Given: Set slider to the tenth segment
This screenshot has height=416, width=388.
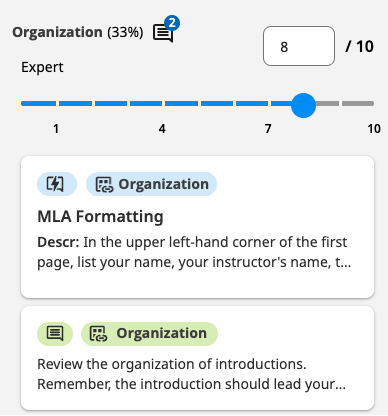Looking at the screenshot, I should tap(358, 104).
